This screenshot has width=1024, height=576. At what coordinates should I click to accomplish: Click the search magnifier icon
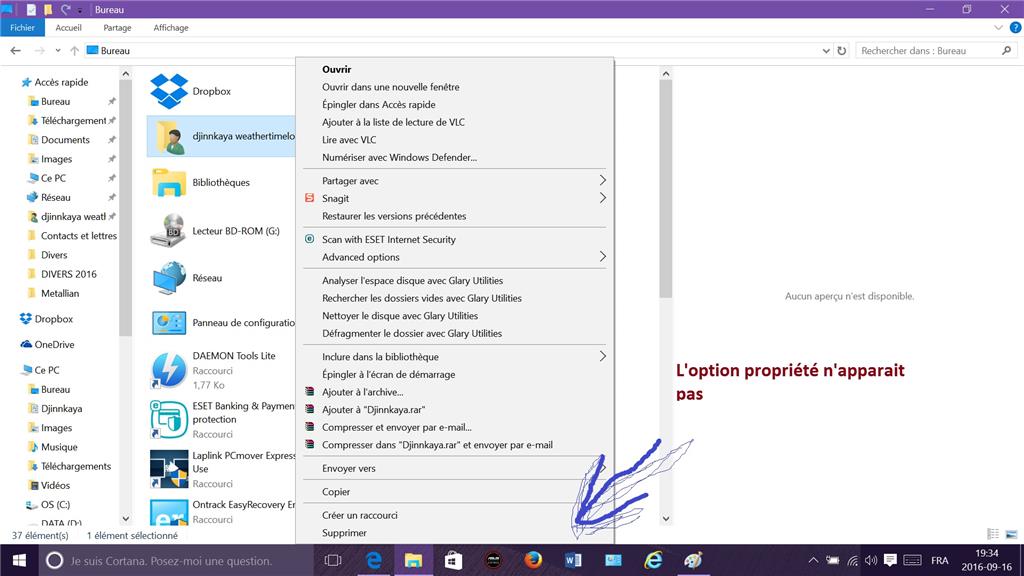(x=1006, y=50)
